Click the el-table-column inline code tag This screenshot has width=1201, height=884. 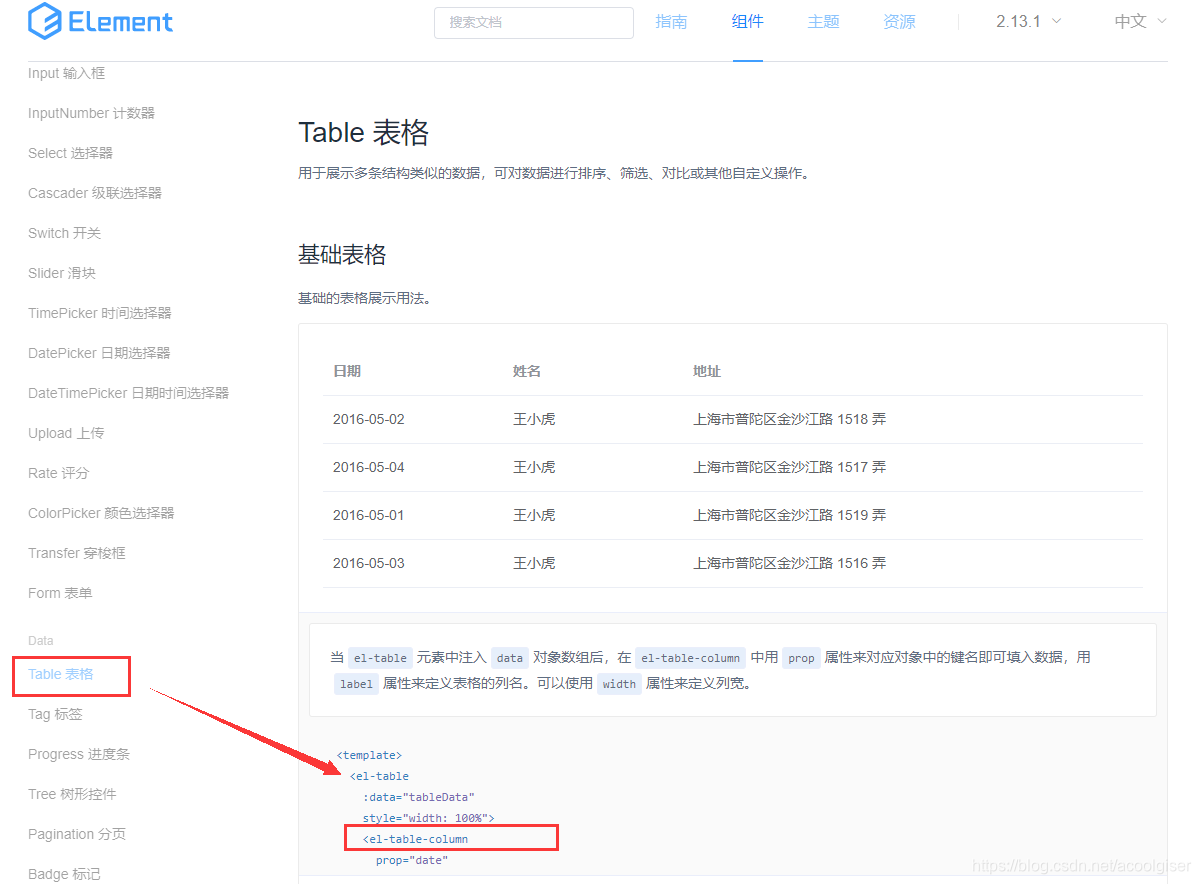point(690,658)
